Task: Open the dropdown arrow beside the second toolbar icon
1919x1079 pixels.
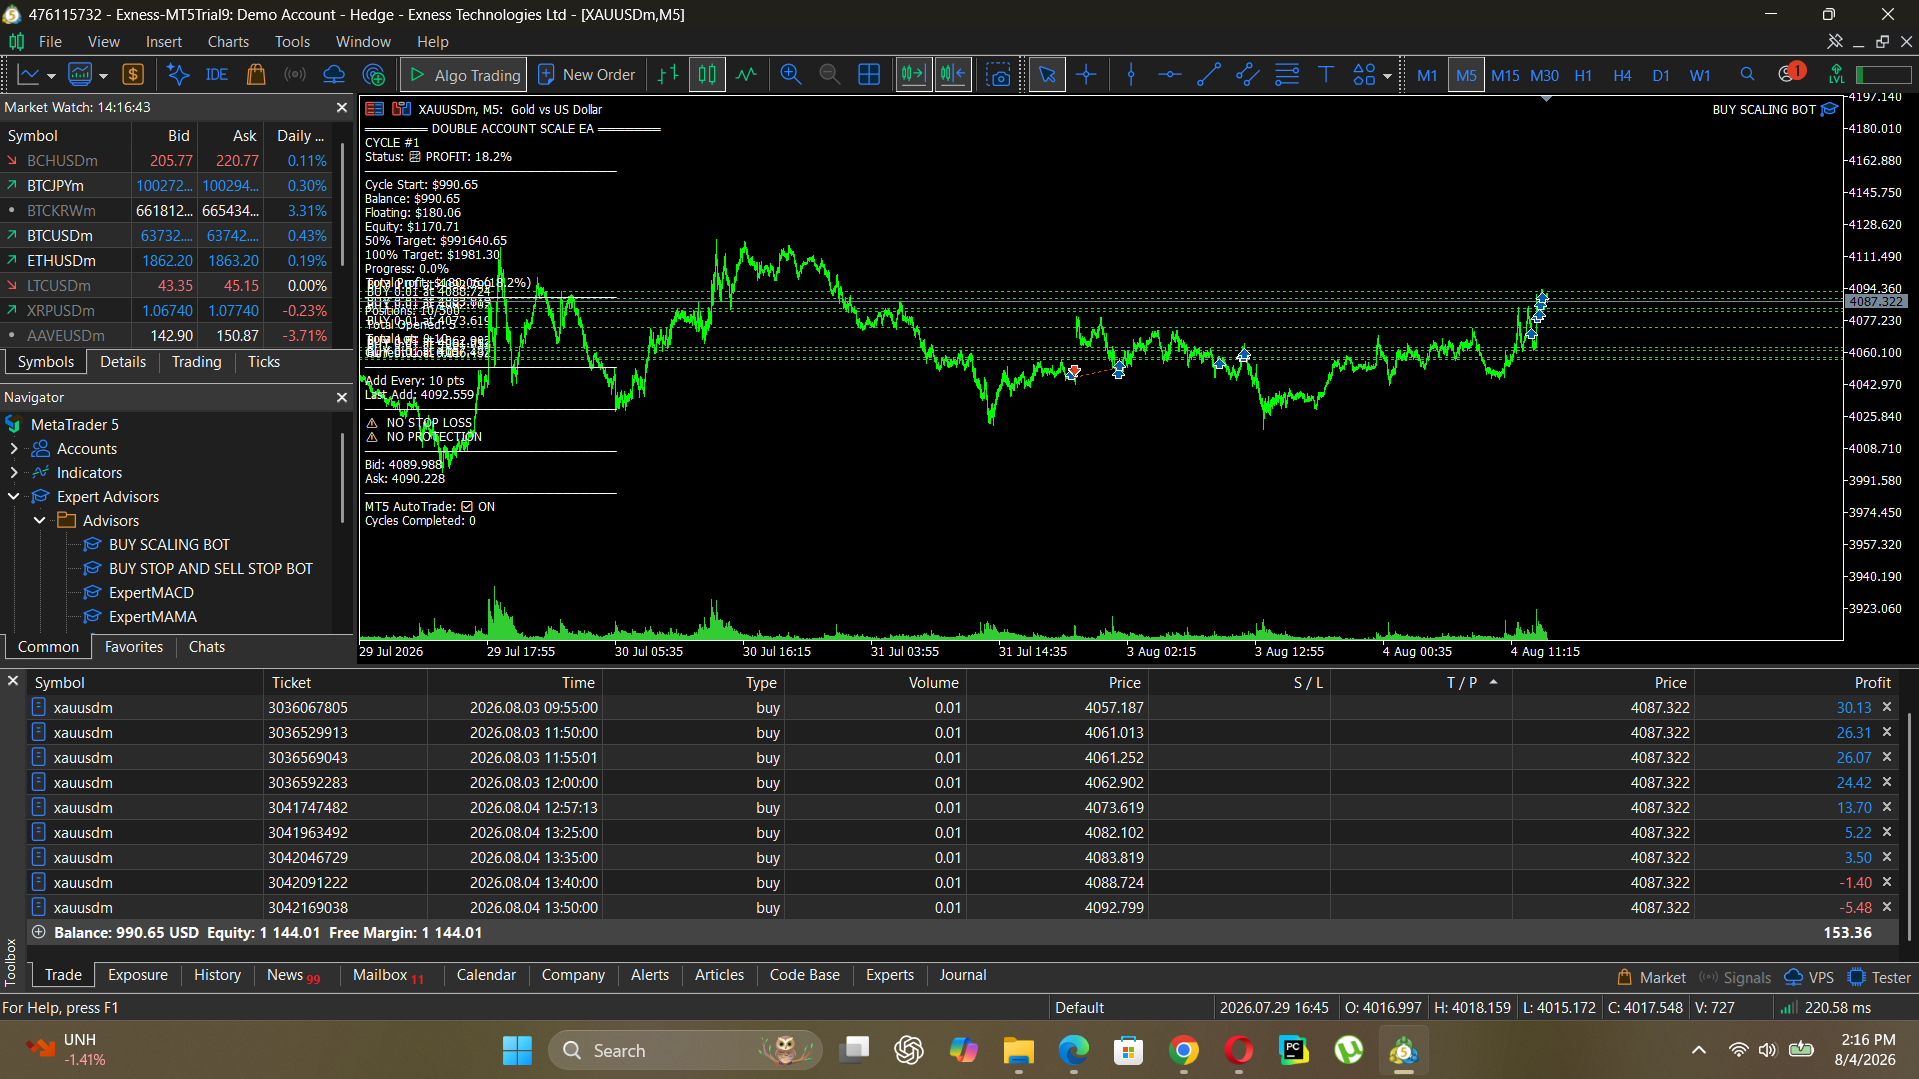Action: [x=103, y=75]
